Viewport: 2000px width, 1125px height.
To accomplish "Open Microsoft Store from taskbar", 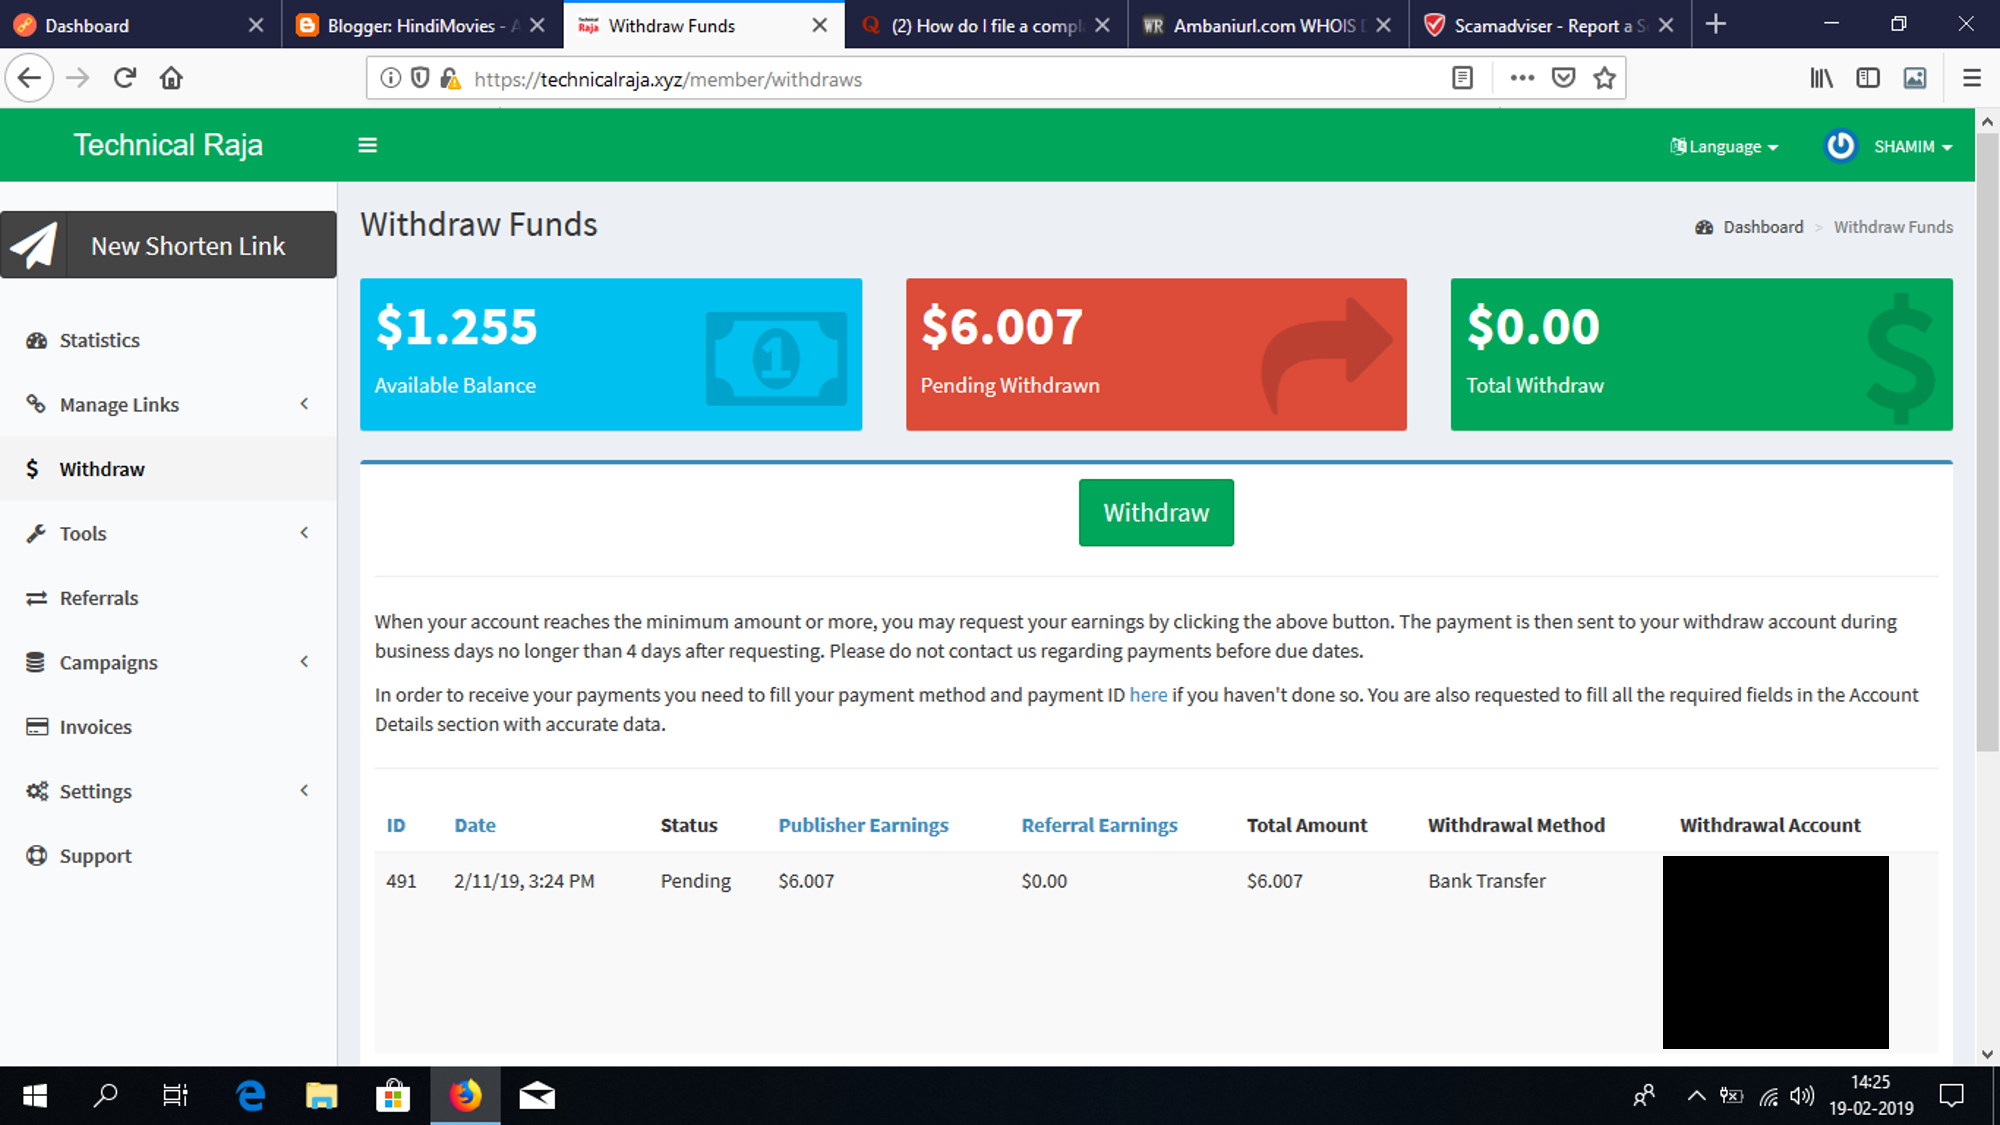I will tap(393, 1096).
